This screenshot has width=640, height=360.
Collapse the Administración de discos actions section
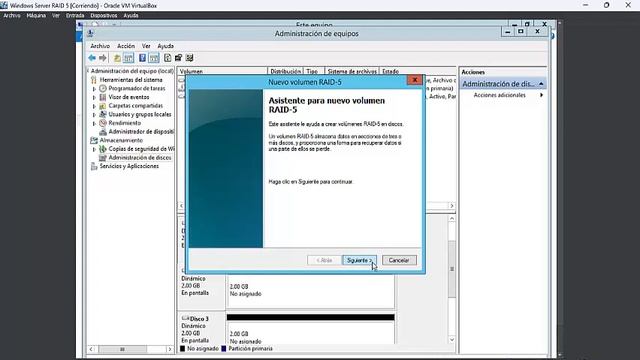(x=541, y=84)
